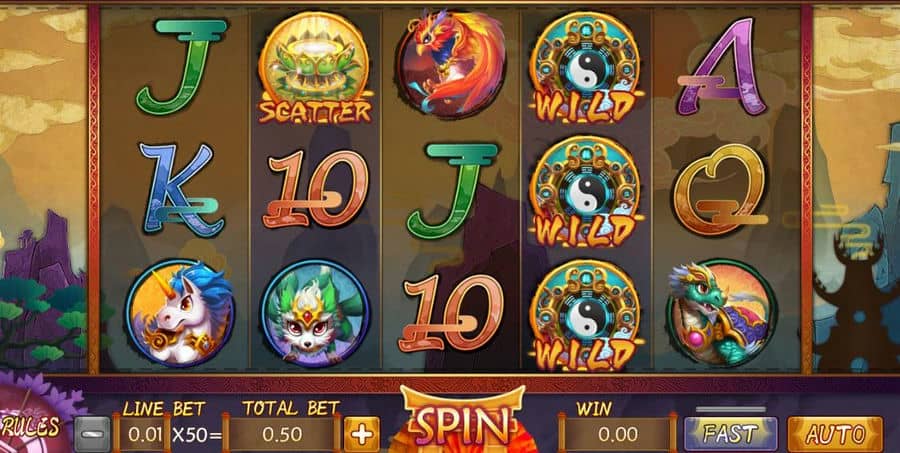The image size is (900, 453).
Task: Select the blue K card symbol
Action: 179,189
